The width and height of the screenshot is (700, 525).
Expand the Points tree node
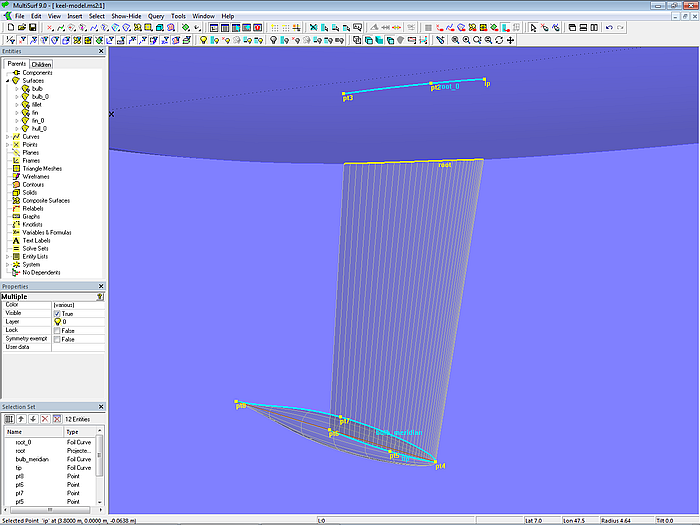(x=8, y=144)
